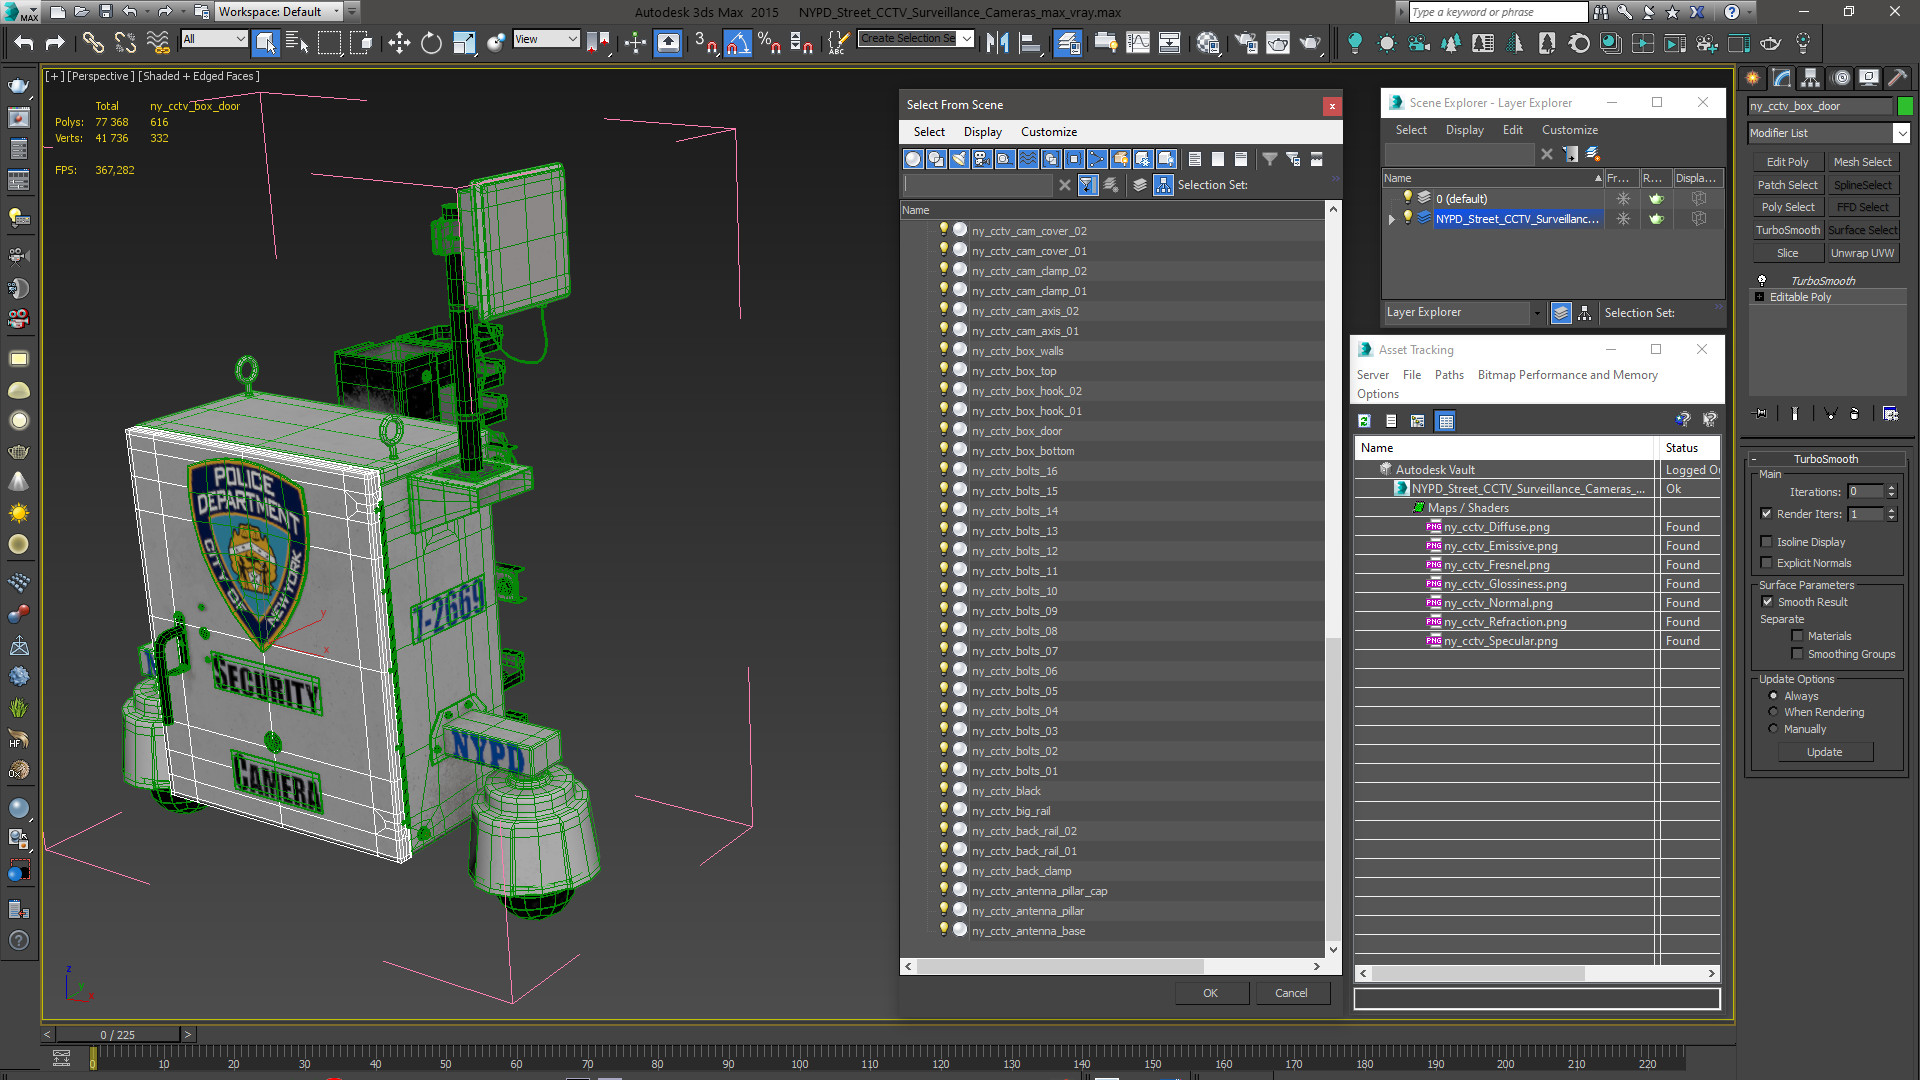The image size is (1920, 1080).
Task: Open Customize menu in Select From Scene
Action: 1048,132
